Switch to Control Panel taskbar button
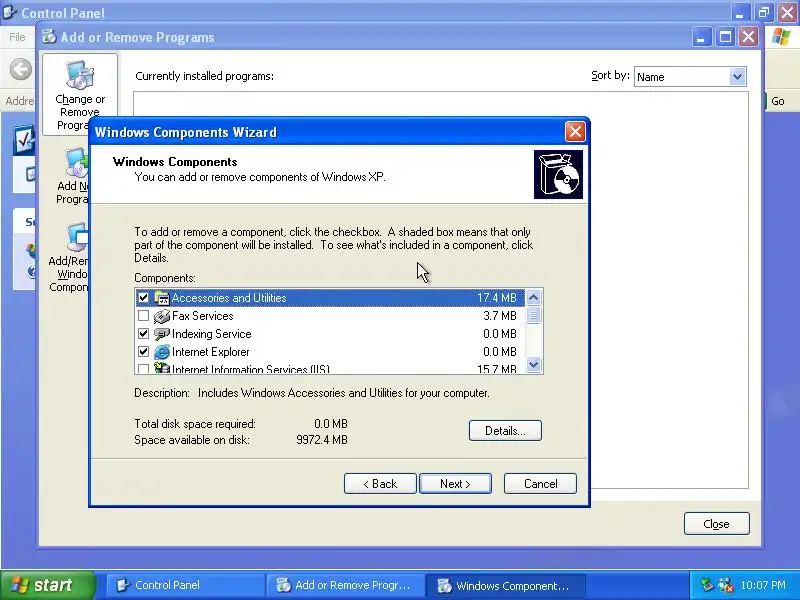 pos(184,585)
